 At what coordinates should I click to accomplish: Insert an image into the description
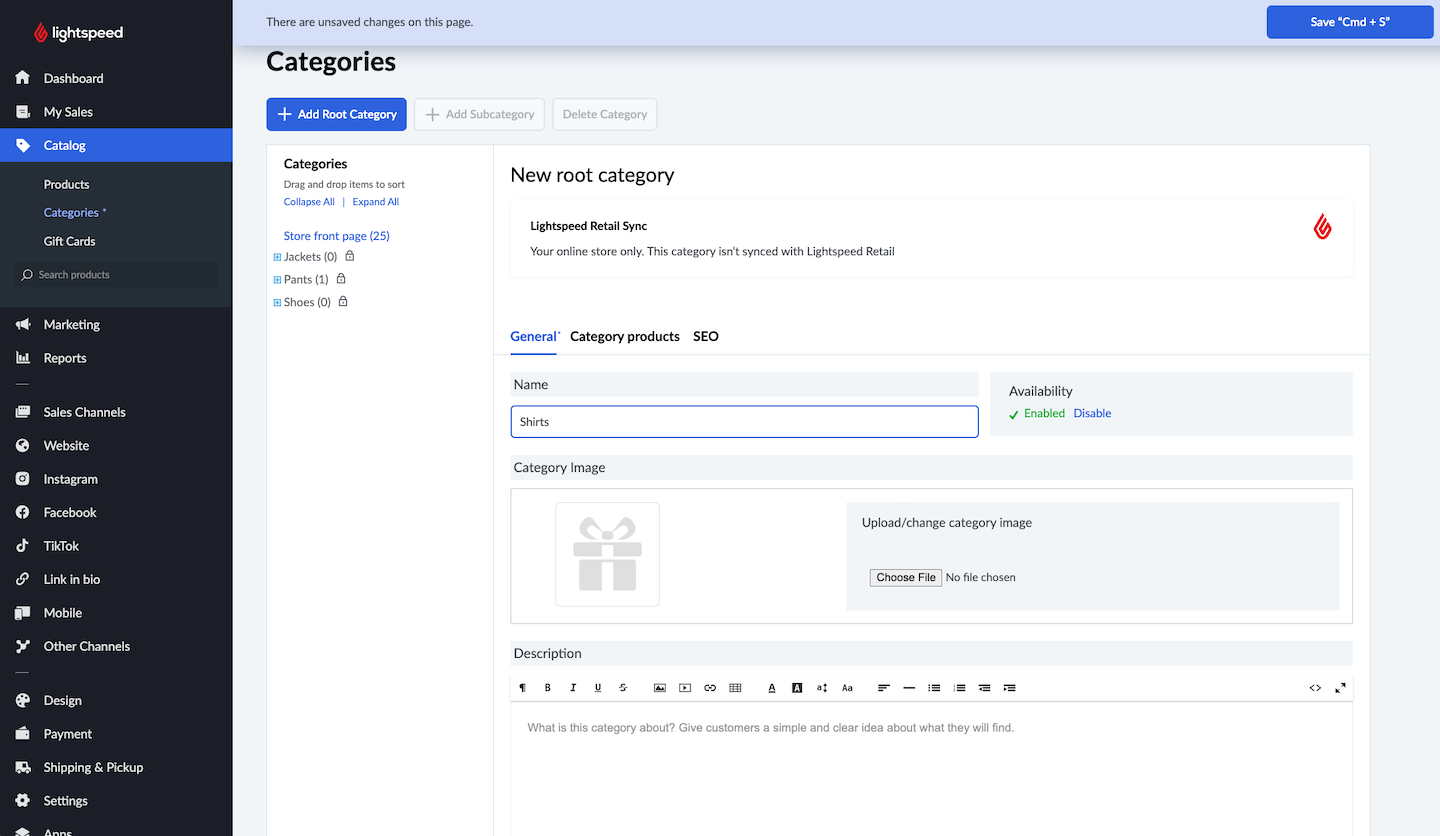[x=660, y=688]
